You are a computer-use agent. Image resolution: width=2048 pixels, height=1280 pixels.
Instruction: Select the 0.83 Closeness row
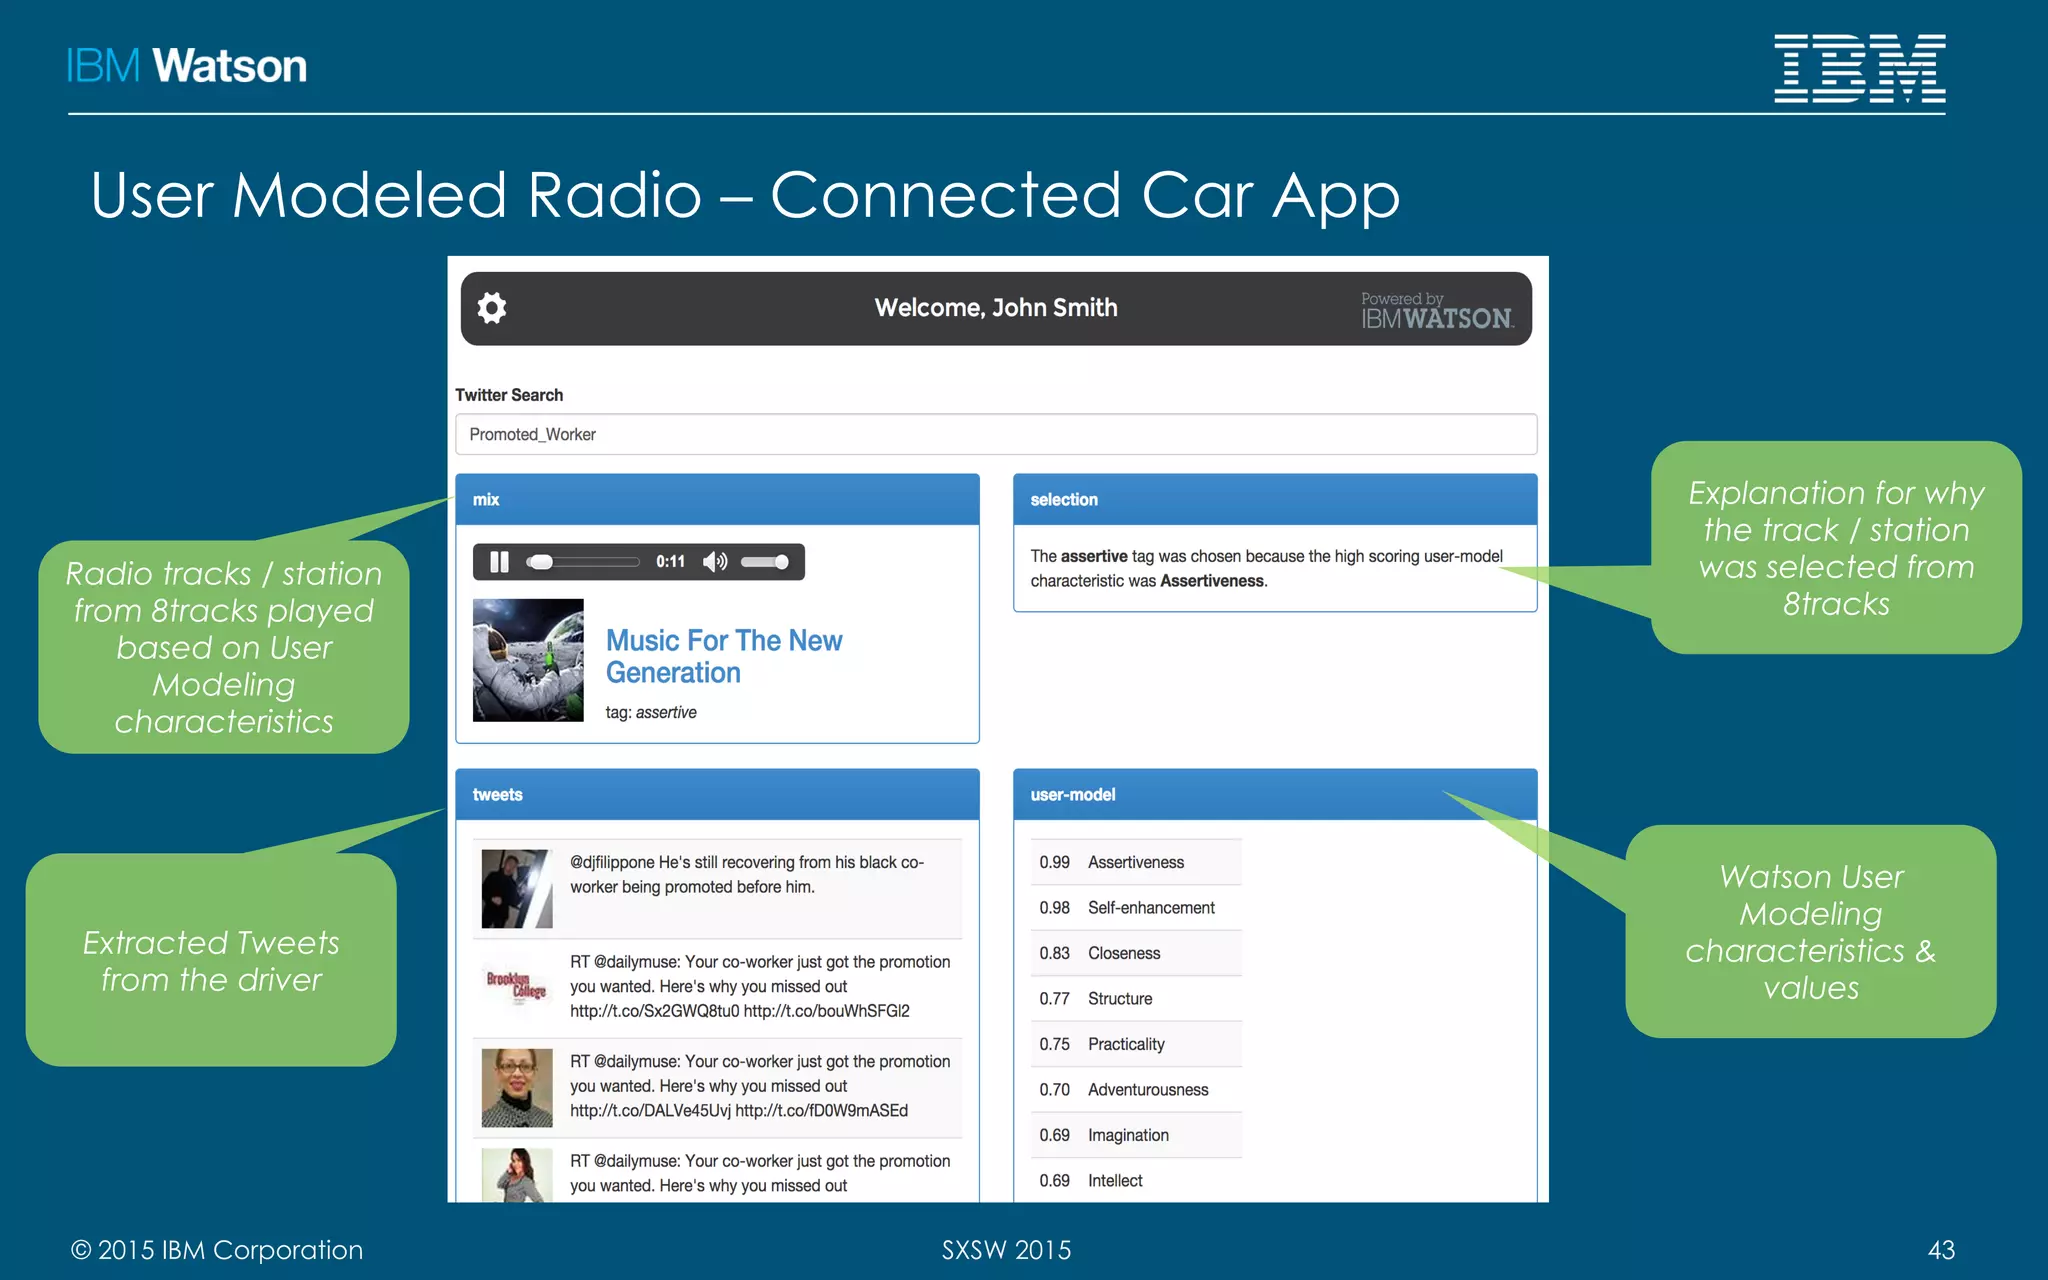click(x=1136, y=953)
